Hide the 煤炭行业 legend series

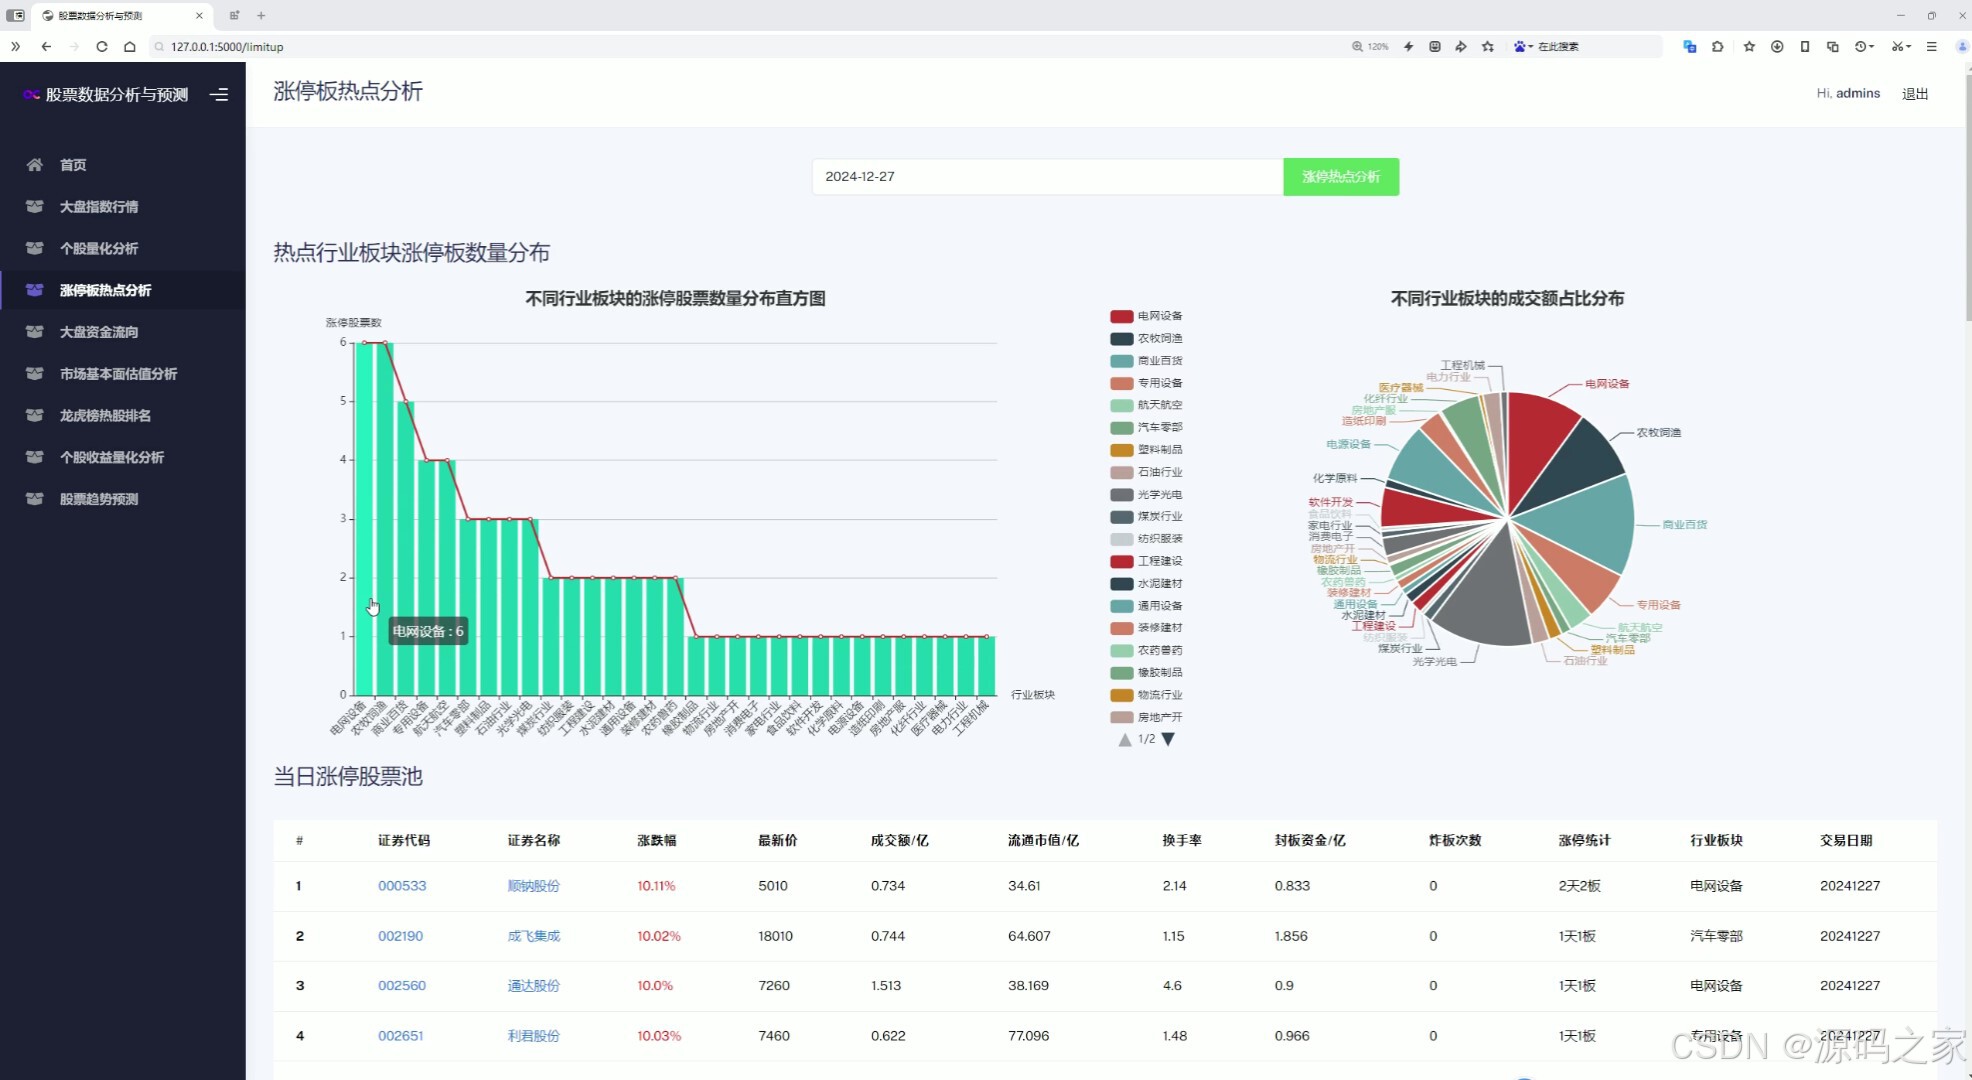click(1146, 517)
